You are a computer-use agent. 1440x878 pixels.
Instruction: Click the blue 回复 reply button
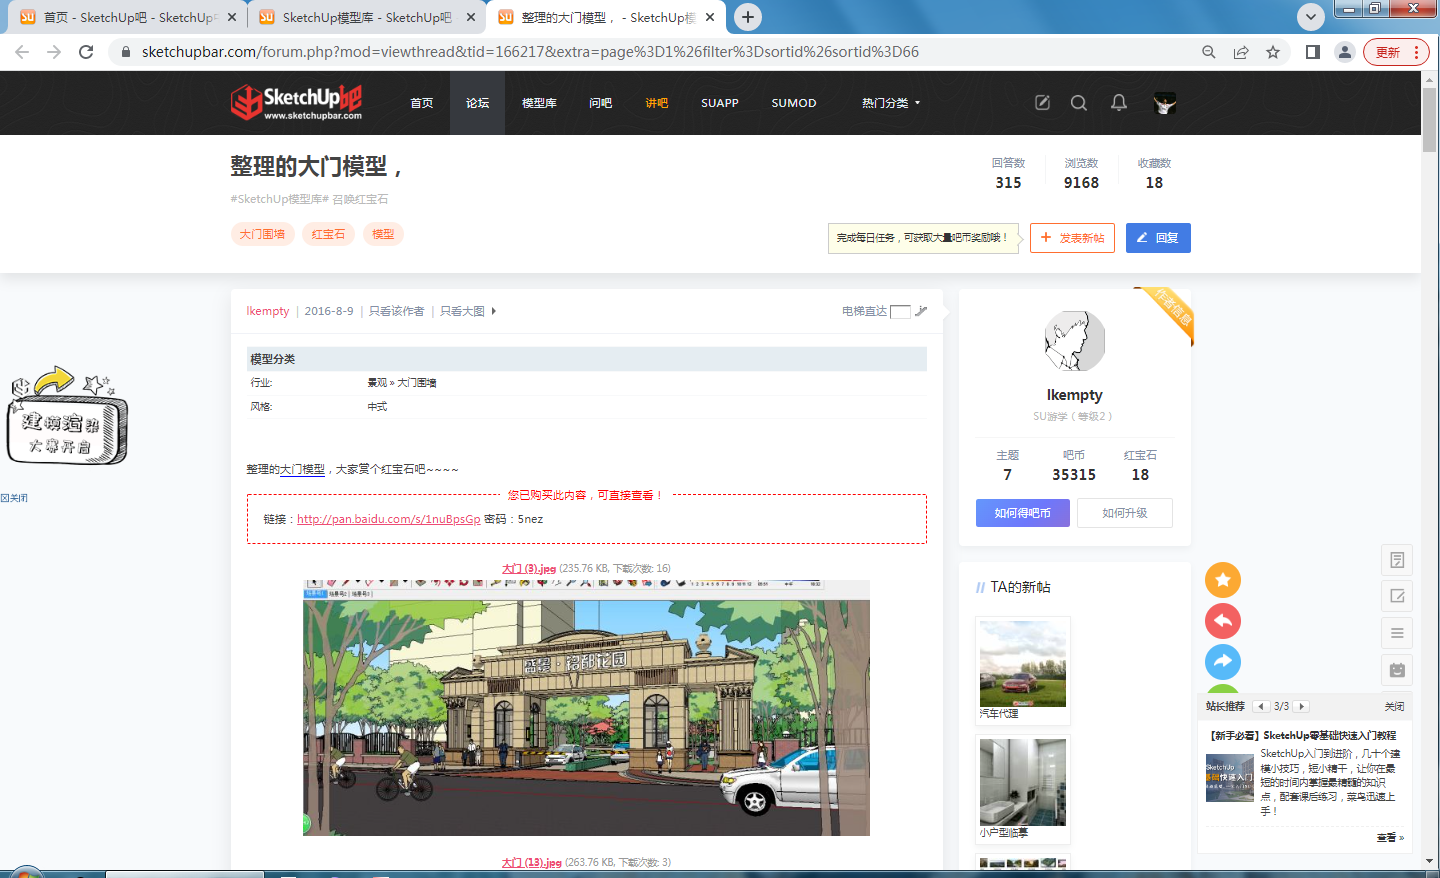(1158, 238)
